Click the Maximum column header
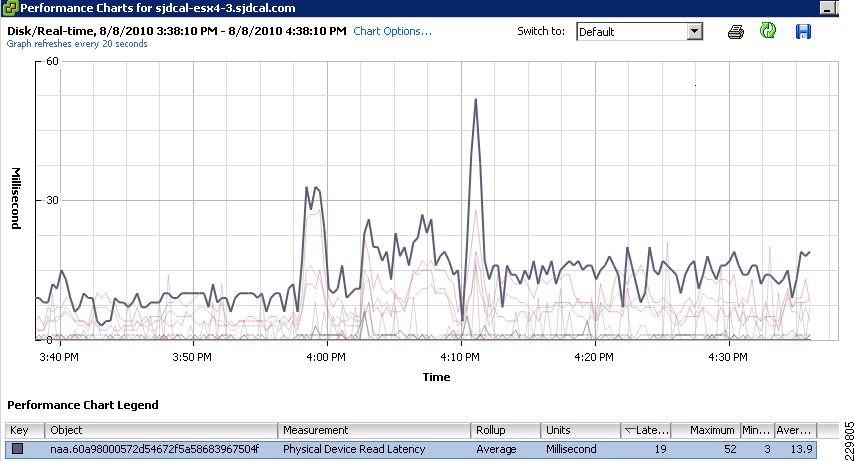The height and width of the screenshot is (461, 854). click(706, 430)
